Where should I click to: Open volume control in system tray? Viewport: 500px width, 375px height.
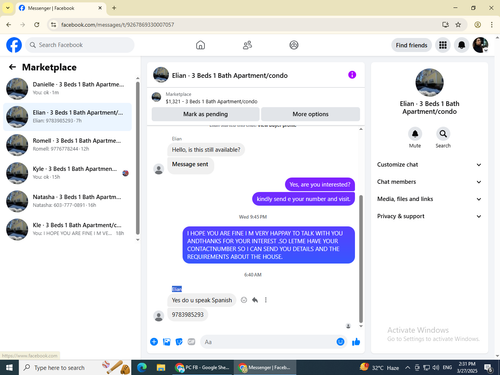[x=435, y=368]
